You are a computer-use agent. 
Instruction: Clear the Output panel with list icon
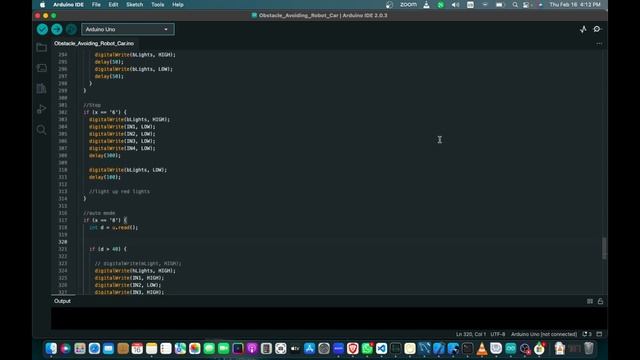point(590,301)
